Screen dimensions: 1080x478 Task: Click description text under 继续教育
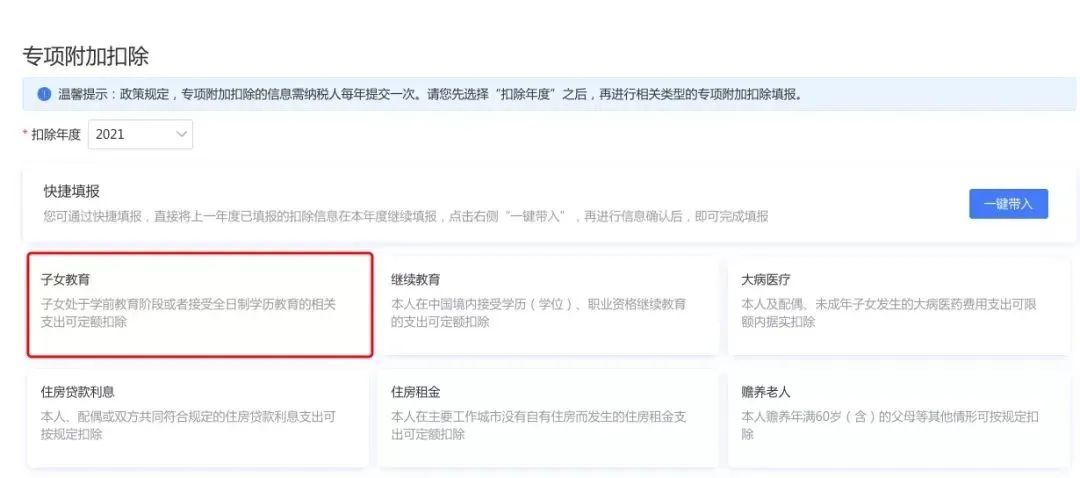[539, 313]
